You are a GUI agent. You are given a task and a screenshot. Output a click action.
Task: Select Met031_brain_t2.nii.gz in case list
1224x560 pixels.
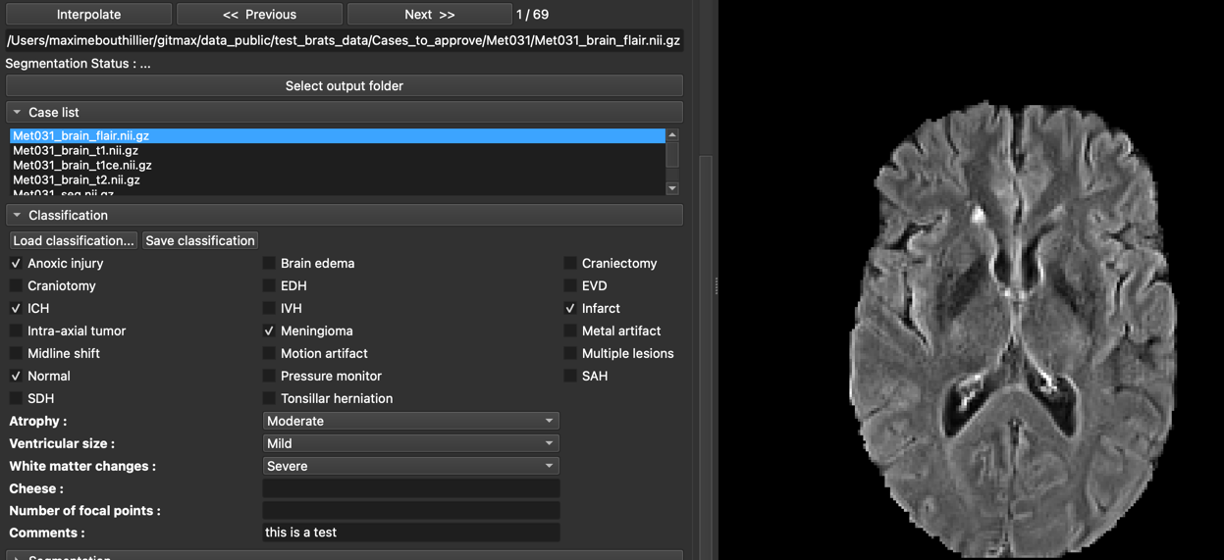point(337,180)
